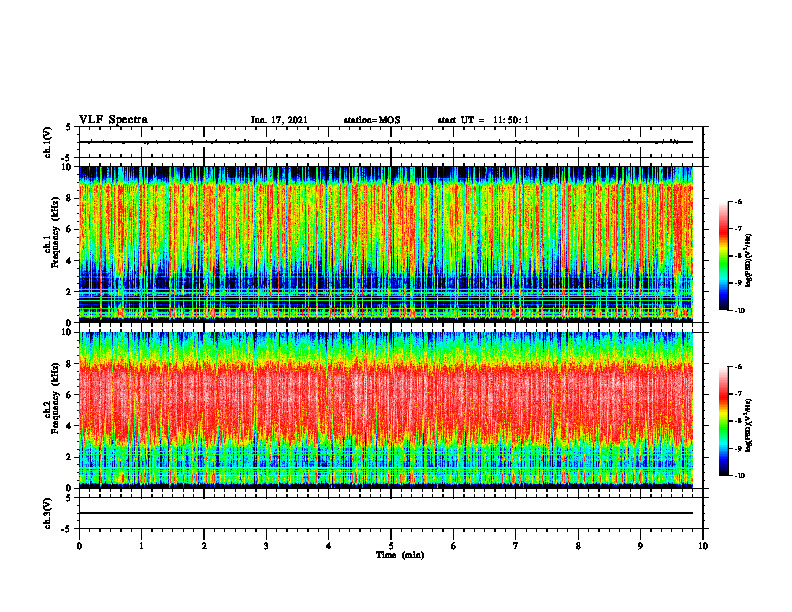Screen dimensions: 792x612
Task: Click the "station=MOS" header text
Action: [x=372, y=120]
